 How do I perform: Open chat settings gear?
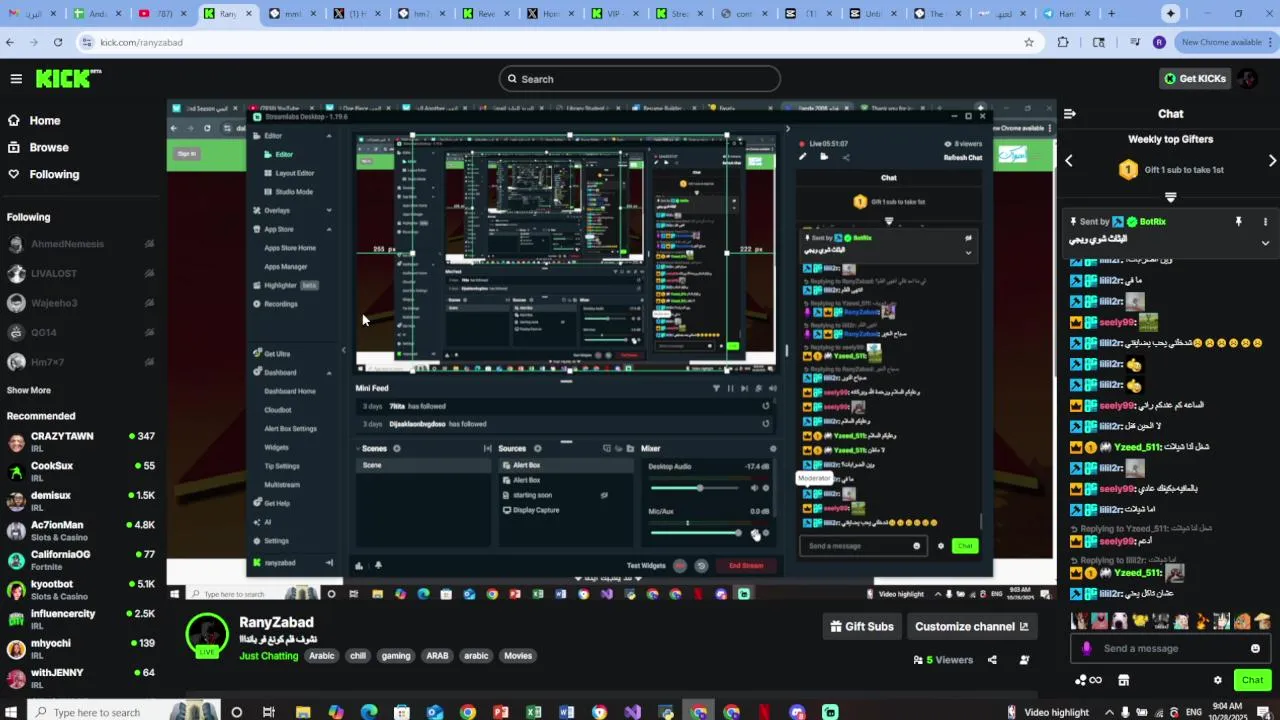[x=1217, y=680]
